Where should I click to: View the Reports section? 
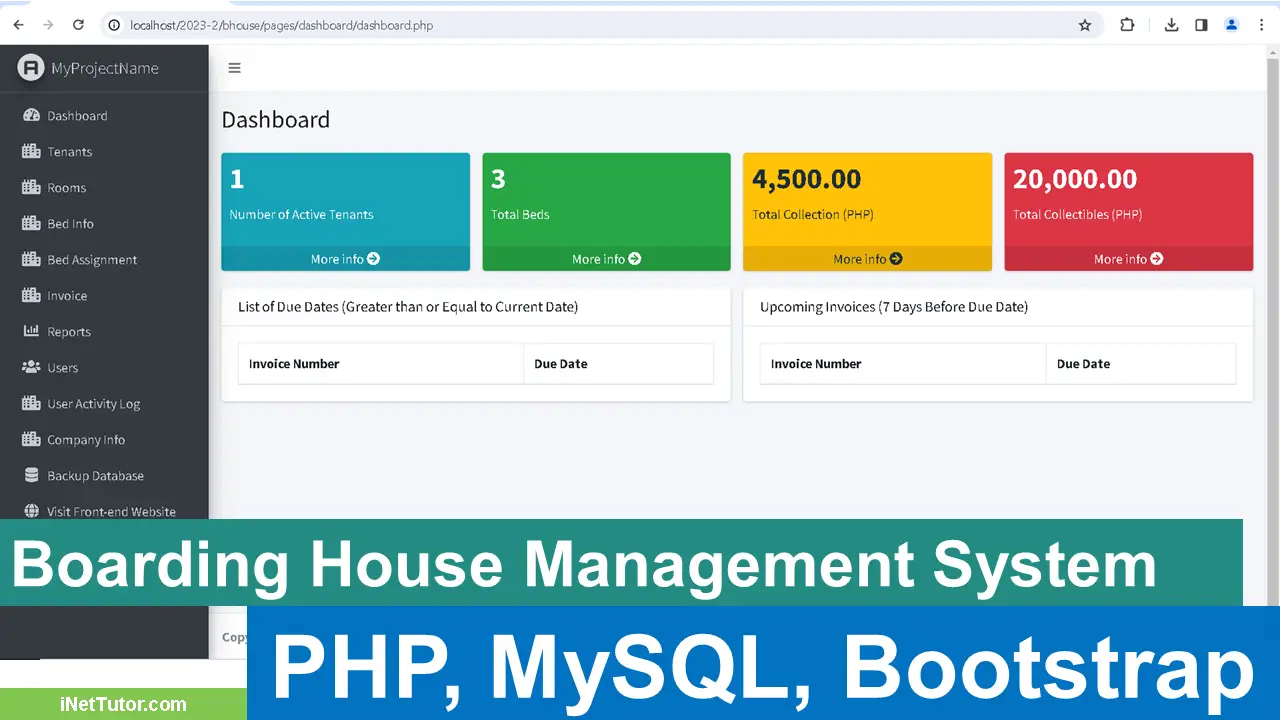pyautogui.click(x=70, y=331)
